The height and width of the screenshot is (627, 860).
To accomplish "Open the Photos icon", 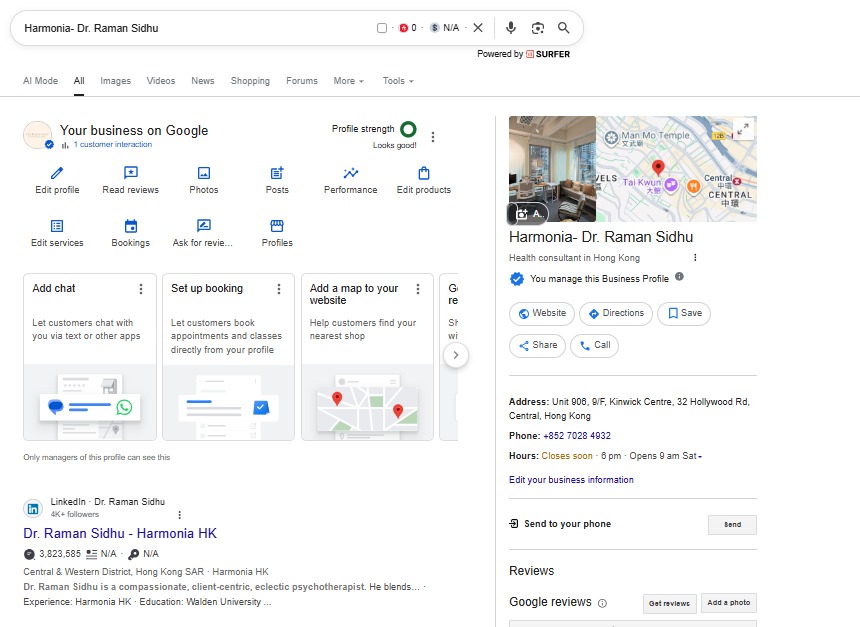I will point(203,173).
